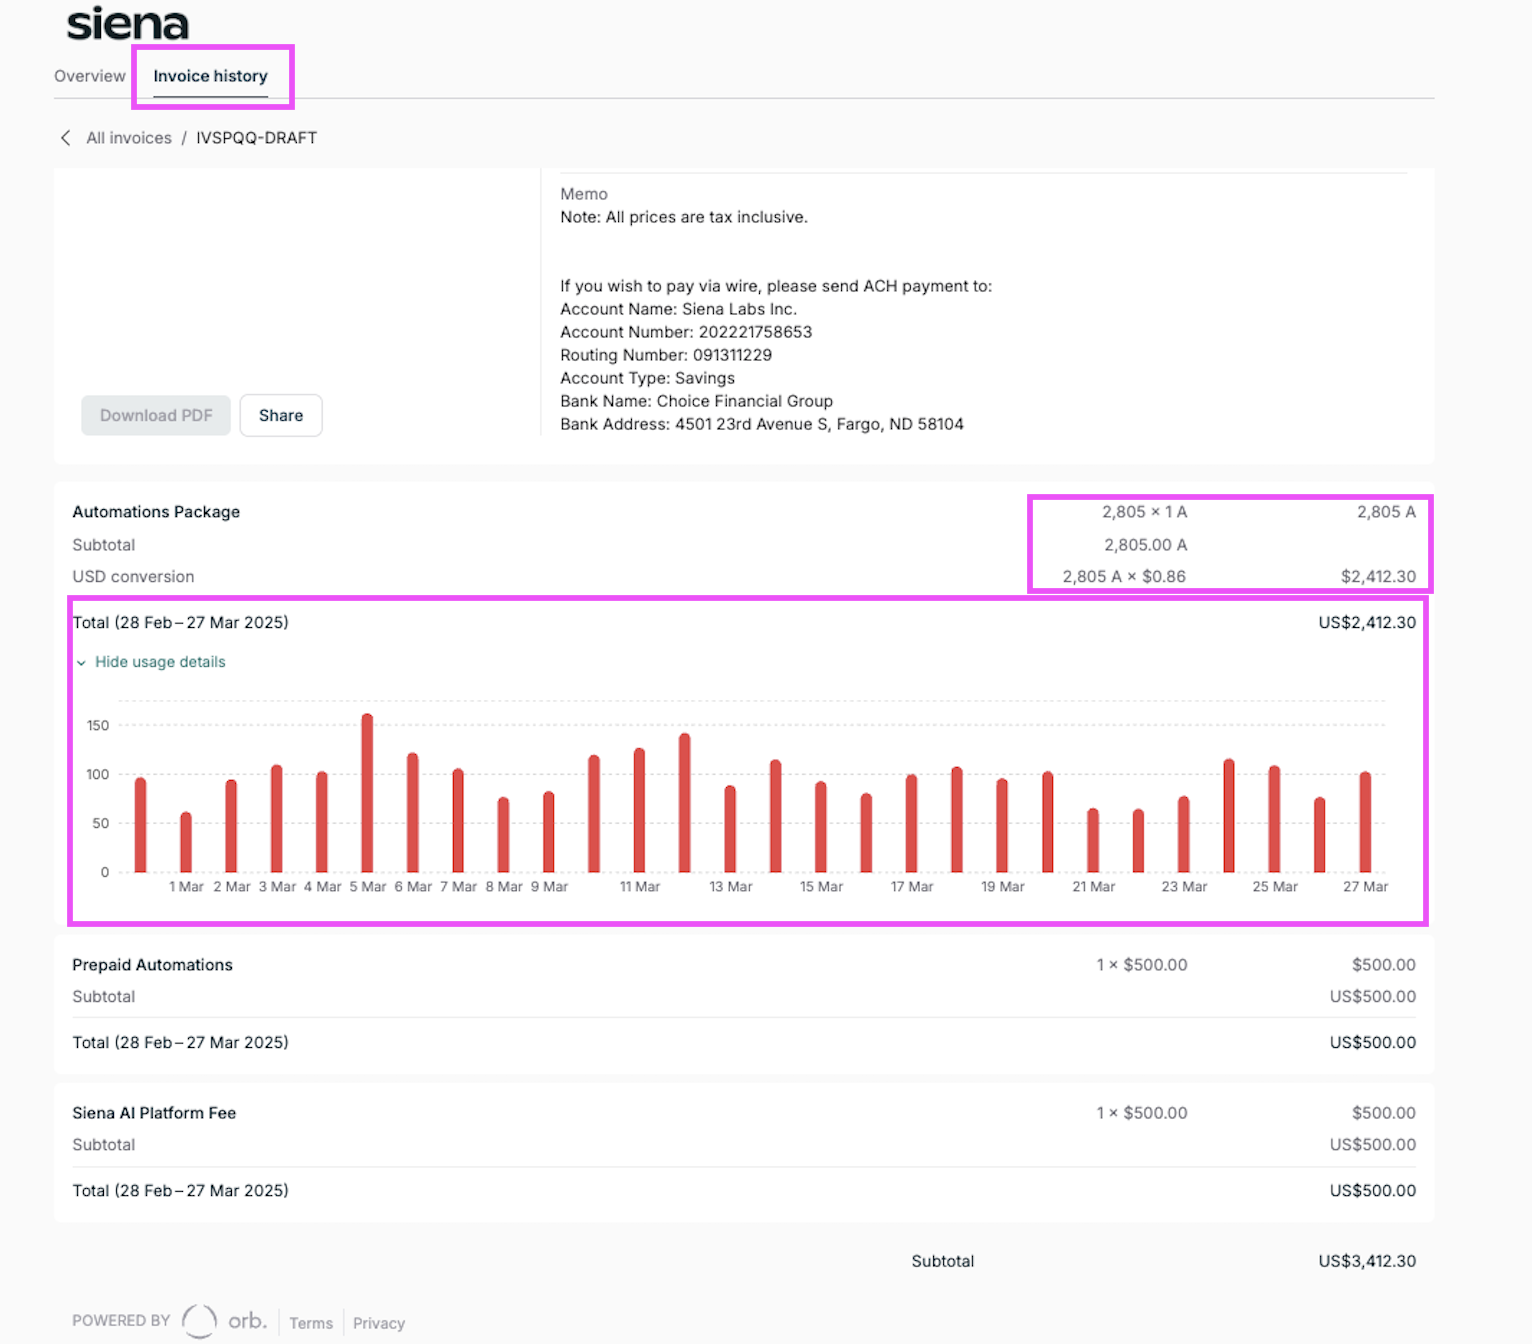The height and width of the screenshot is (1344, 1532).
Task: Click the usage bar above 1 Mar
Action: tap(186, 842)
